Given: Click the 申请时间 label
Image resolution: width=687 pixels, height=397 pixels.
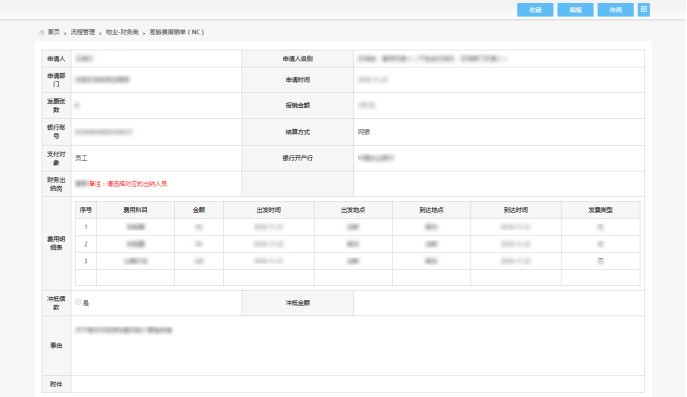Looking at the screenshot, I should 297,80.
